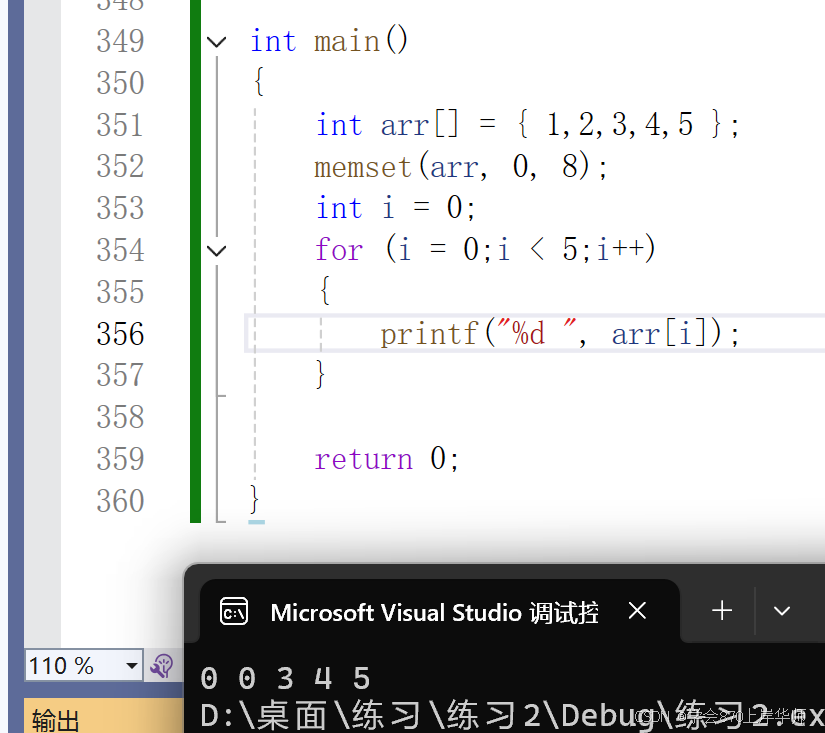Close the Visual Studio debug console tab
825x733 pixels.
(x=637, y=611)
